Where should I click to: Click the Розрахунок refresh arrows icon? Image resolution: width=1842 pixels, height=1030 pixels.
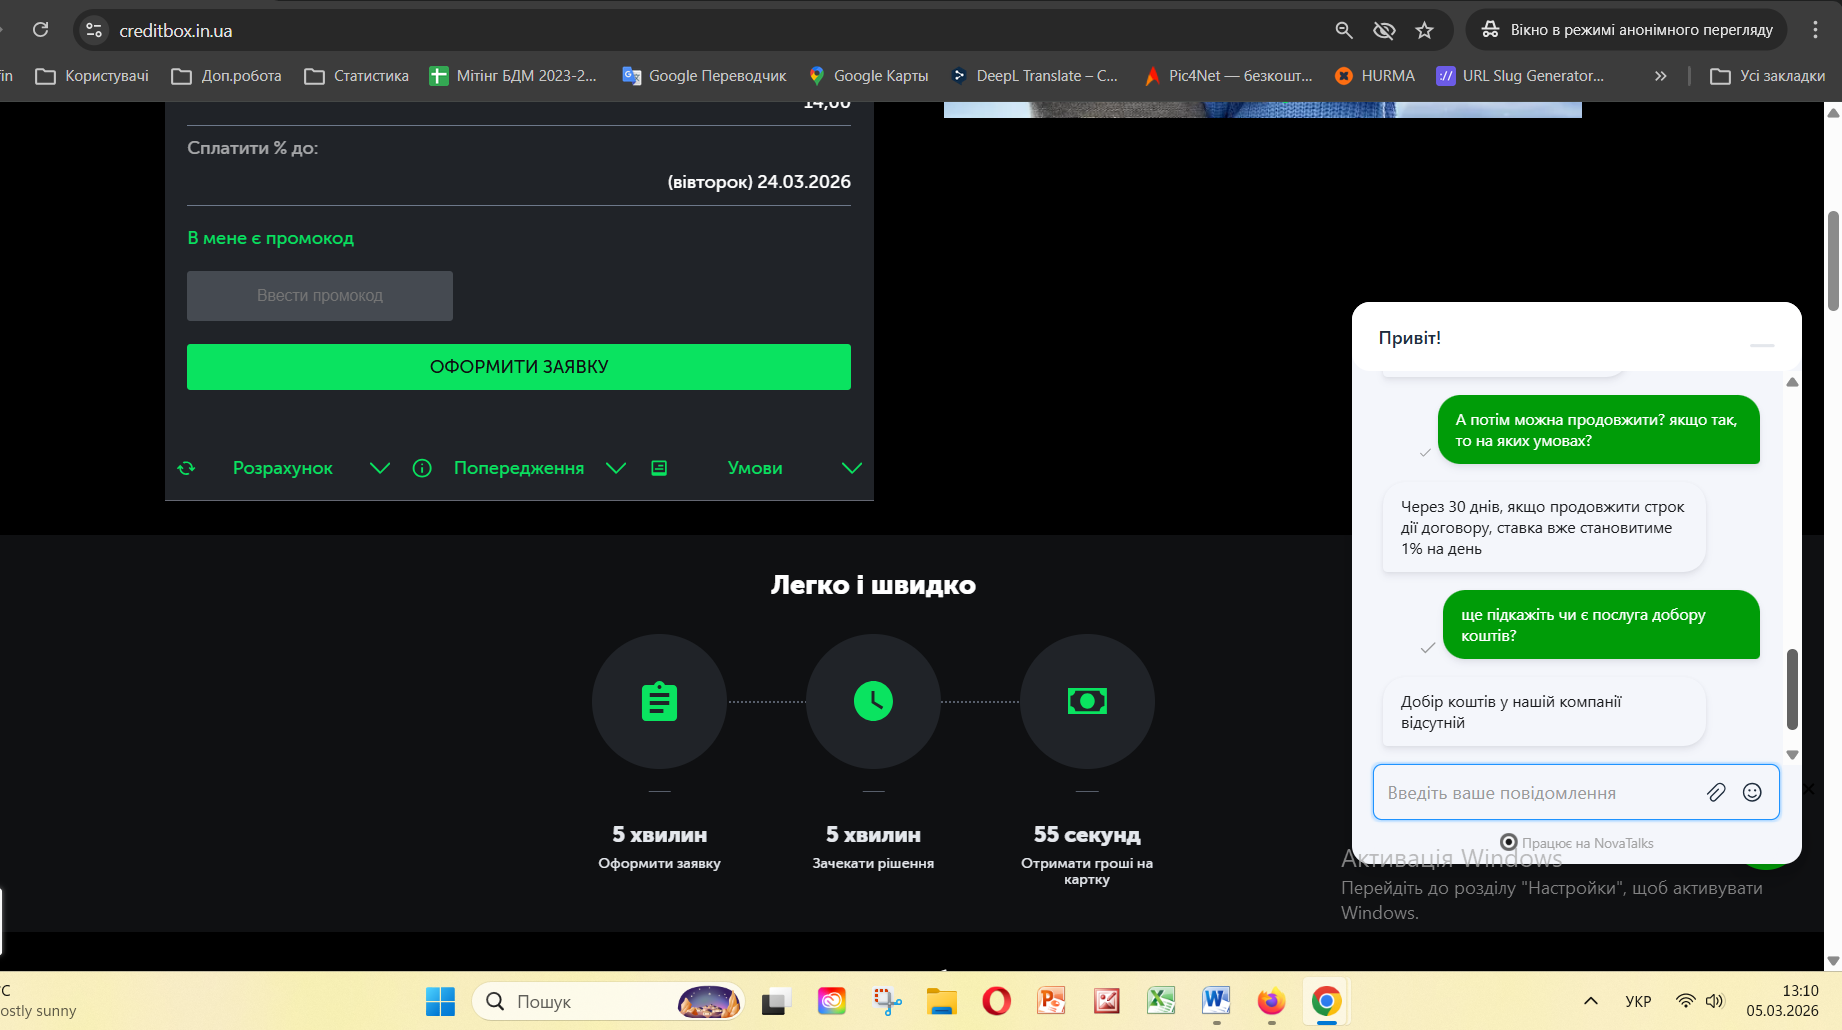click(187, 468)
